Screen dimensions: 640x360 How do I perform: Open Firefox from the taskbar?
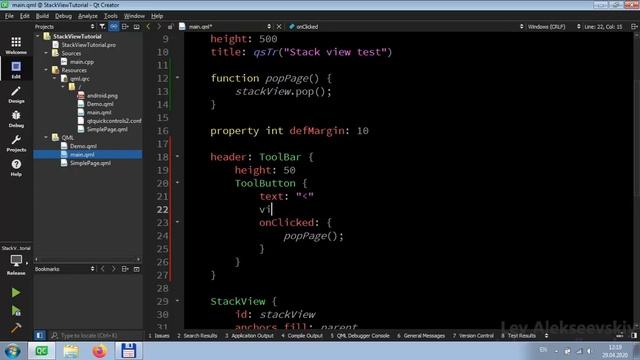click(x=99, y=351)
